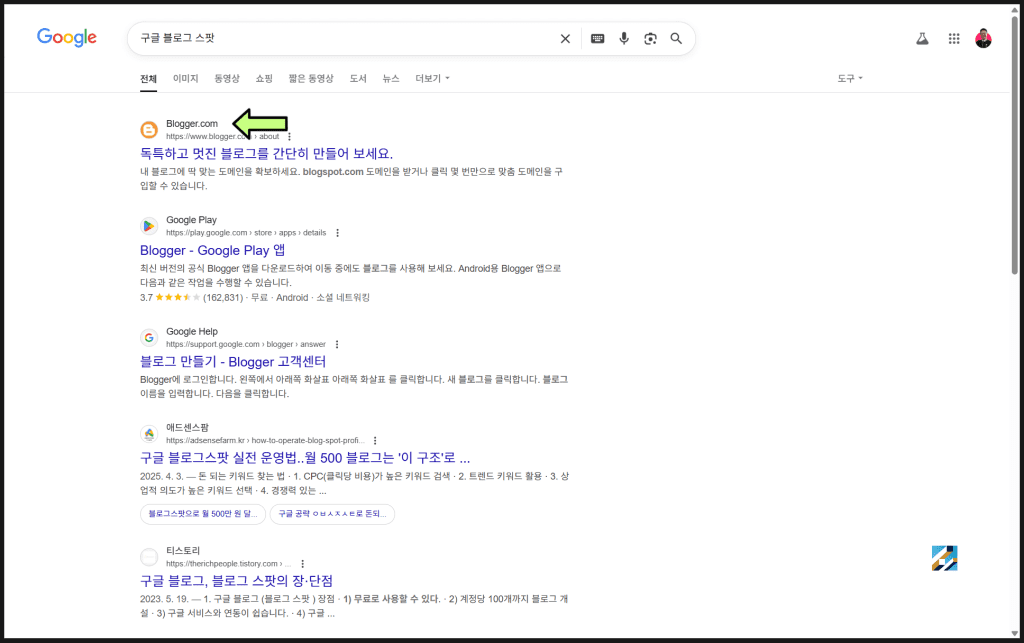Open the Blogger - Google Play 앱 result link
1024x643 pixels.
(211, 250)
